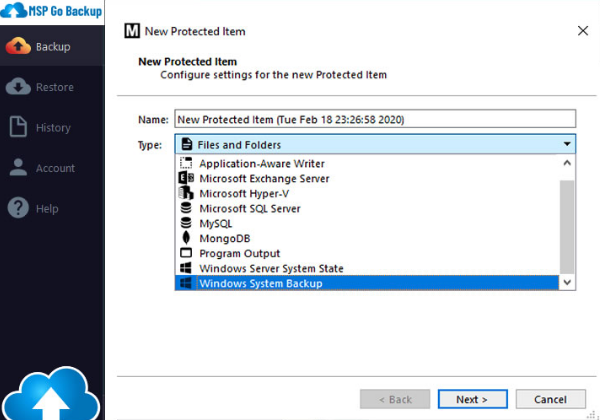Click the dialog resize grip corner
This screenshot has height=420, width=600.
(593, 415)
